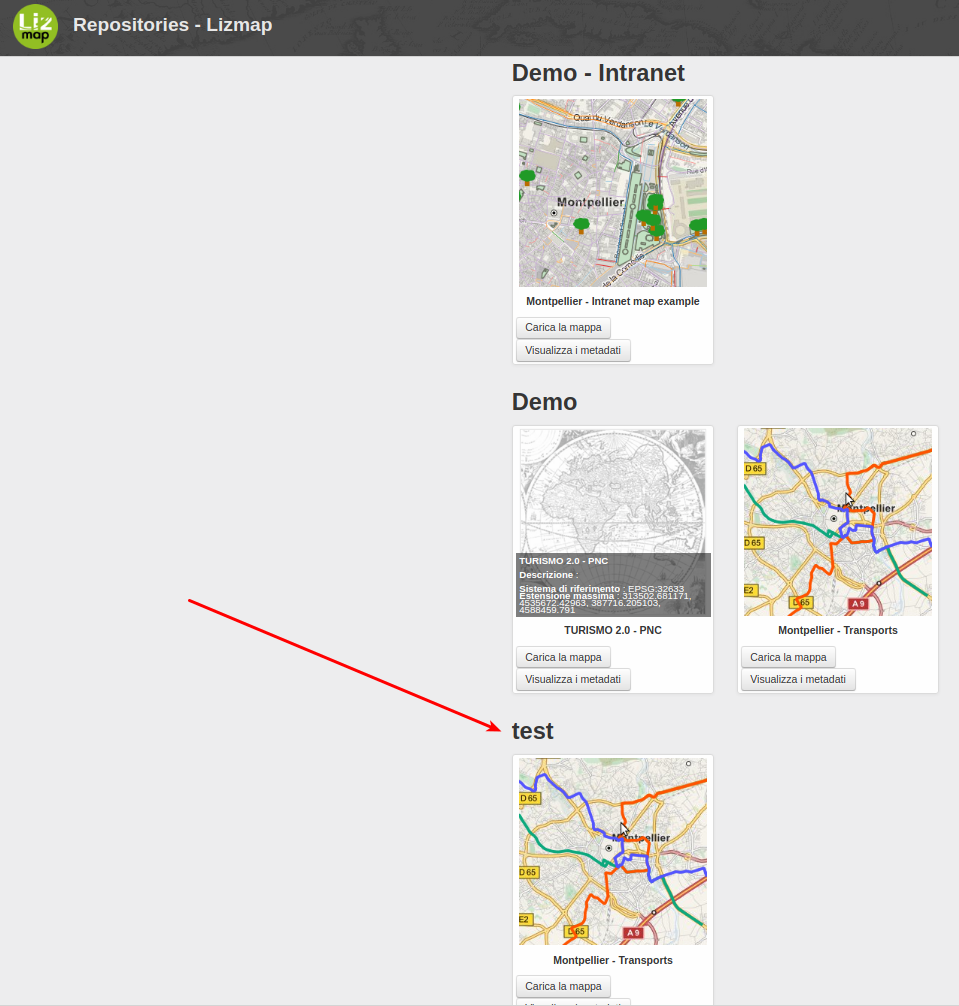This screenshot has height=1006, width=959.
Task: Select the 'test' section heading
Action: pos(533,731)
